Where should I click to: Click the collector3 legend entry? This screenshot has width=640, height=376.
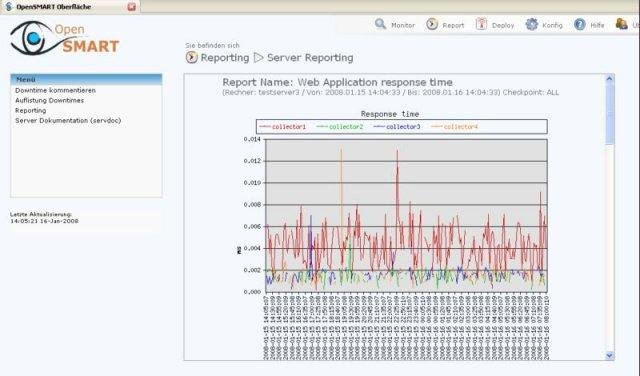coord(397,127)
